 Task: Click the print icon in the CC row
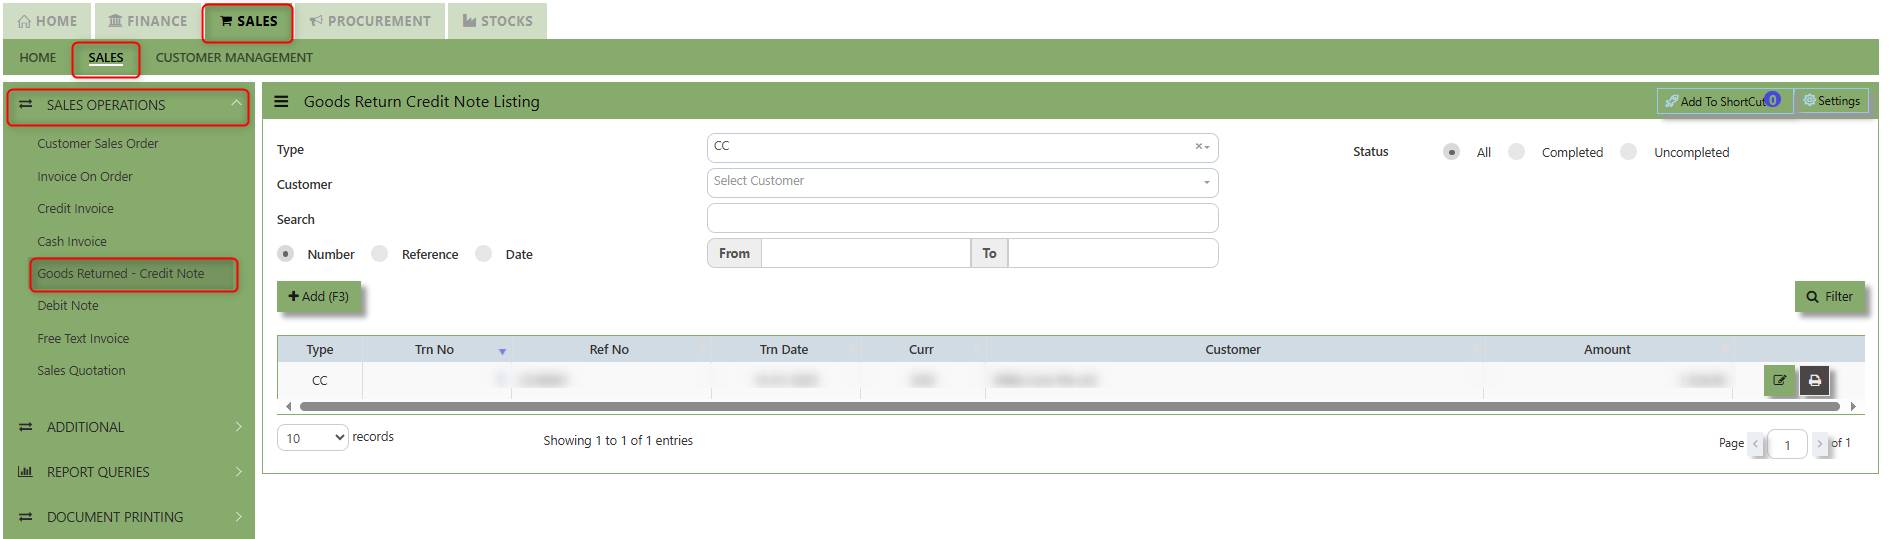[1814, 381]
